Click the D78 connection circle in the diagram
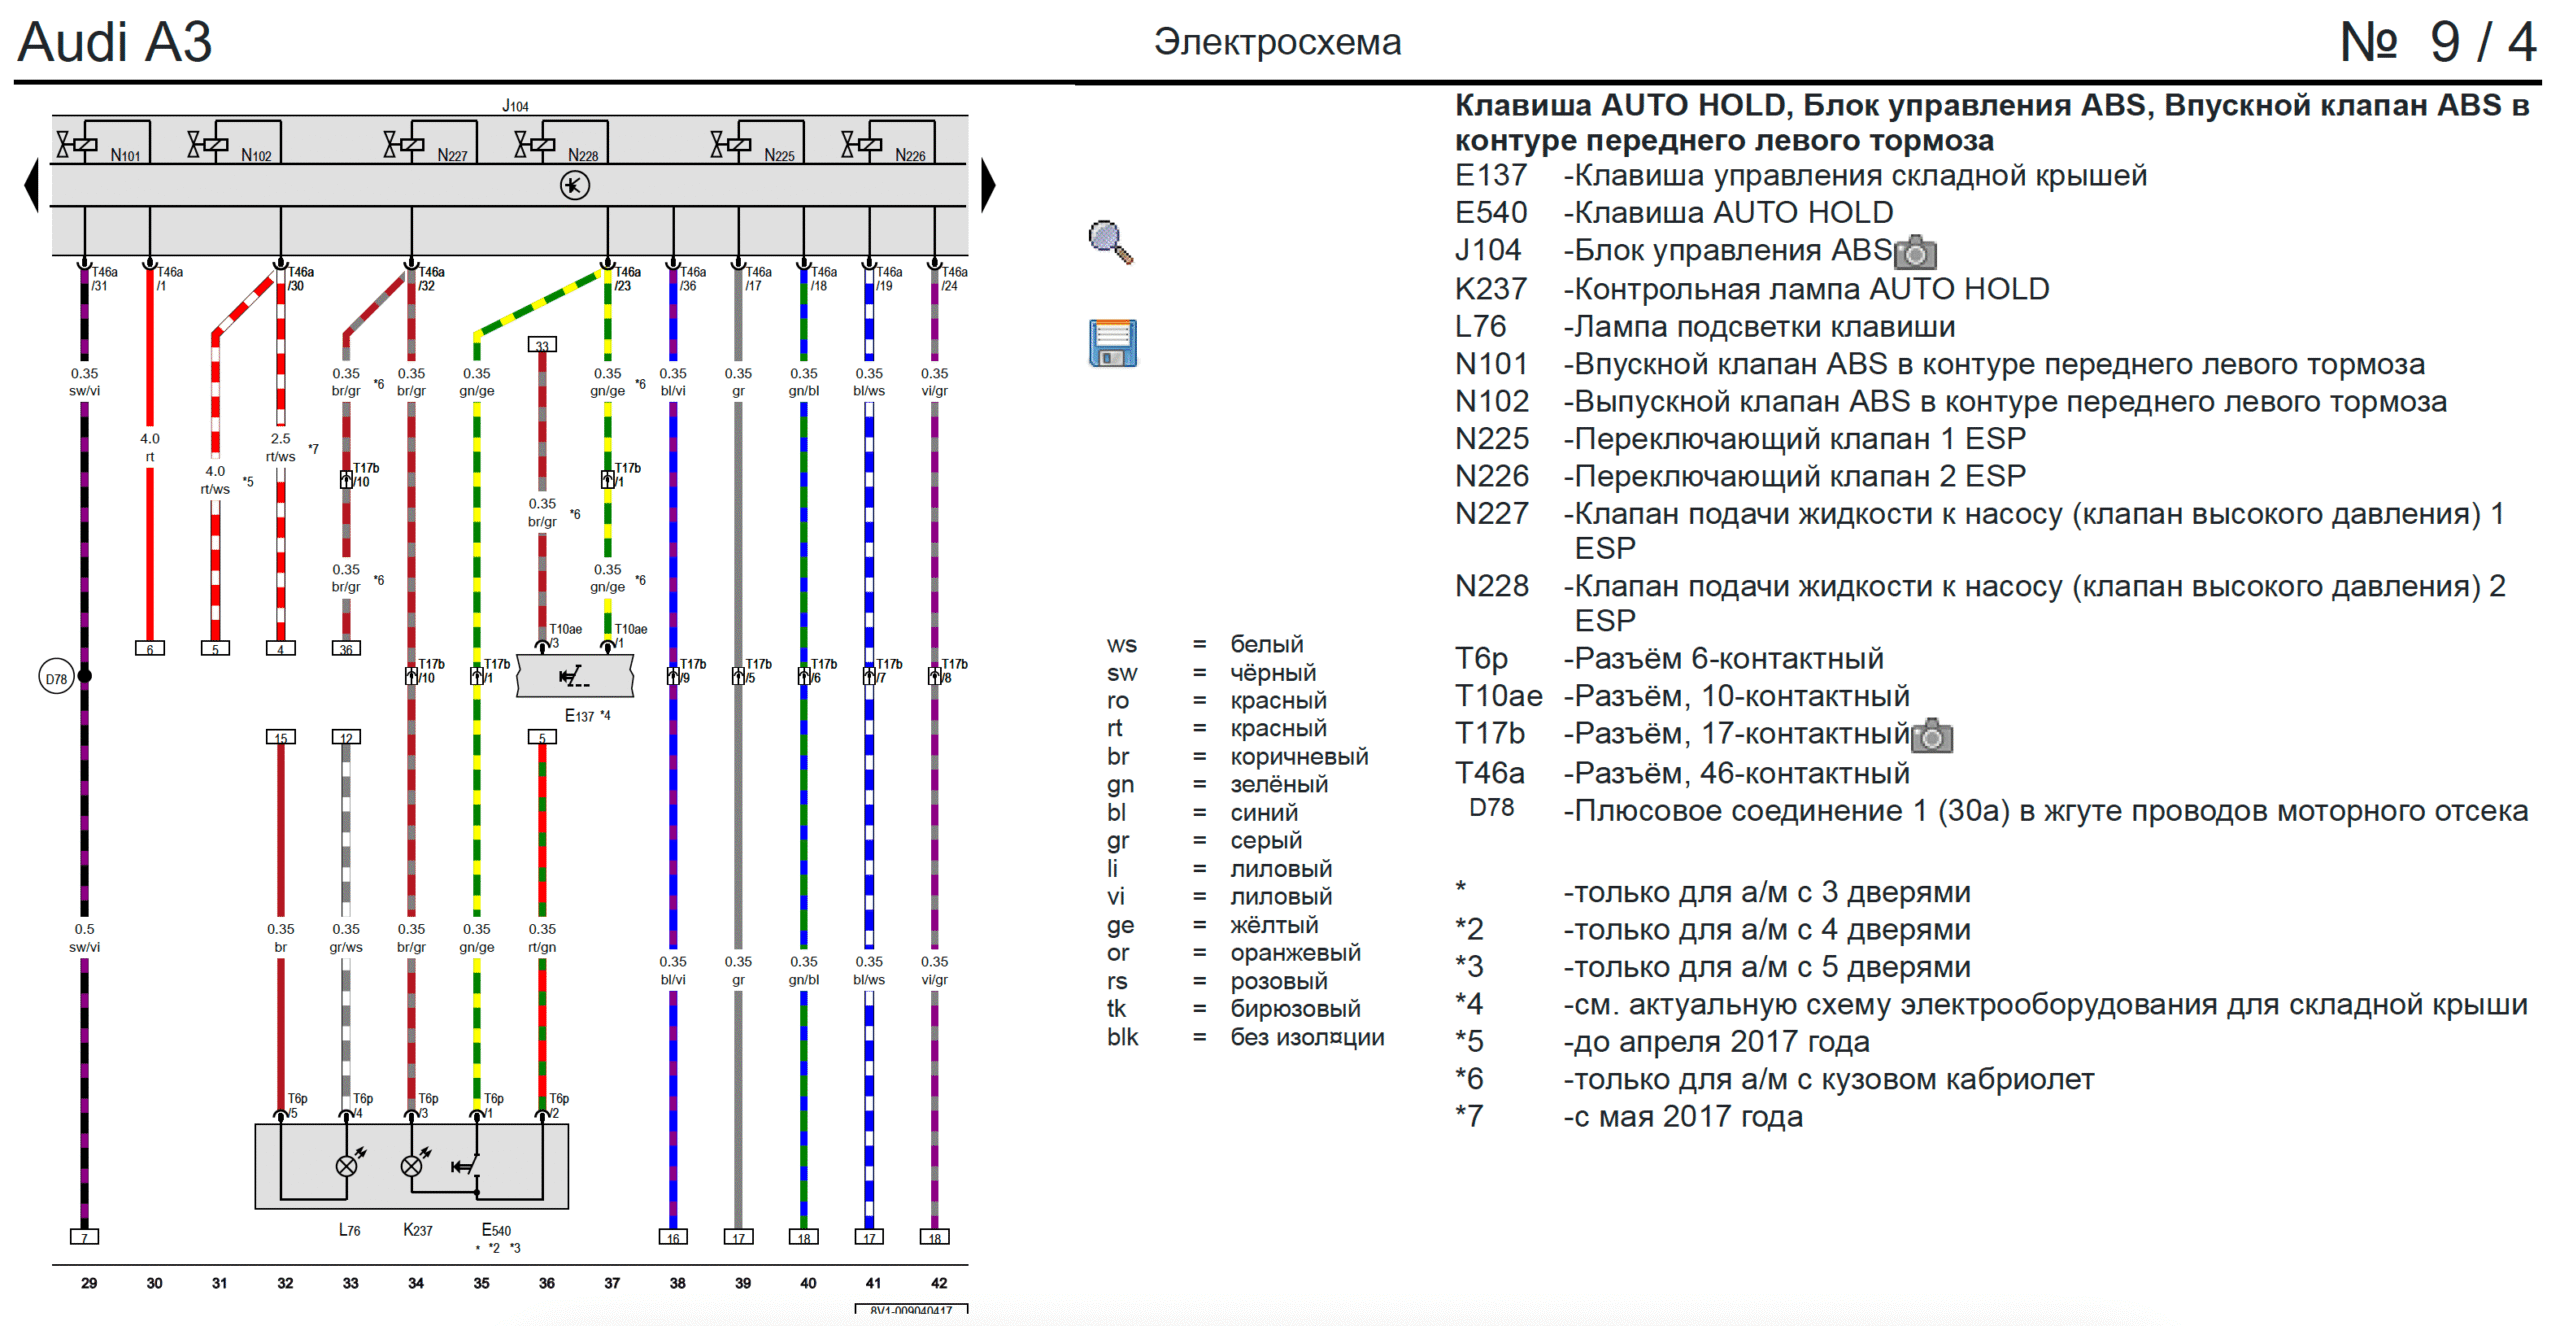The image size is (2560, 1326). click(x=56, y=678)
